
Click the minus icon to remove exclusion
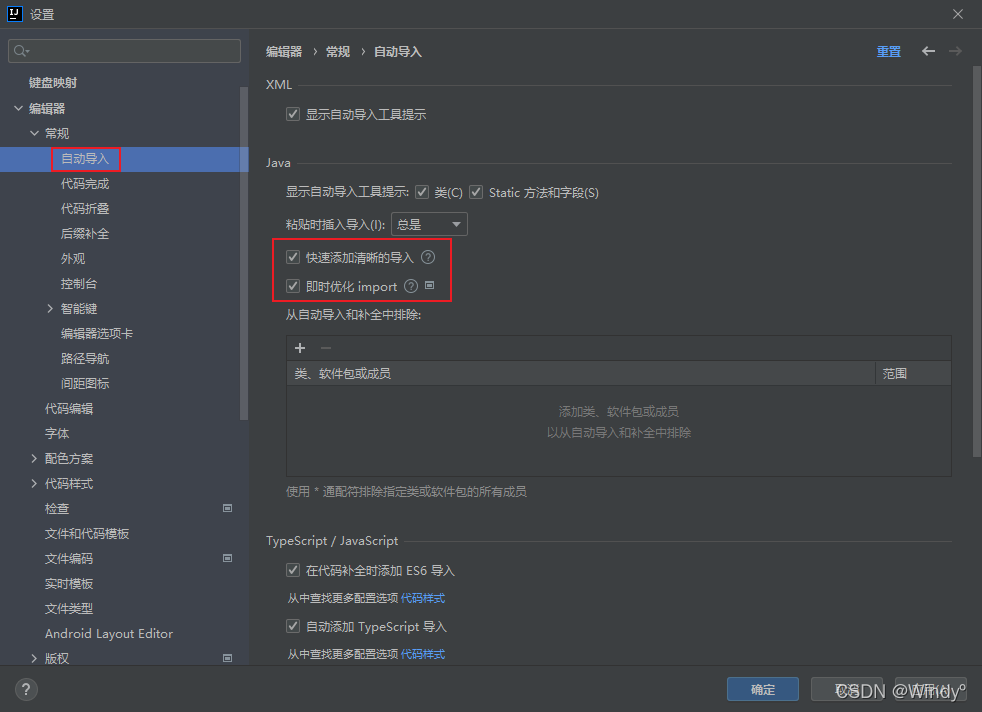click(326, 348)
